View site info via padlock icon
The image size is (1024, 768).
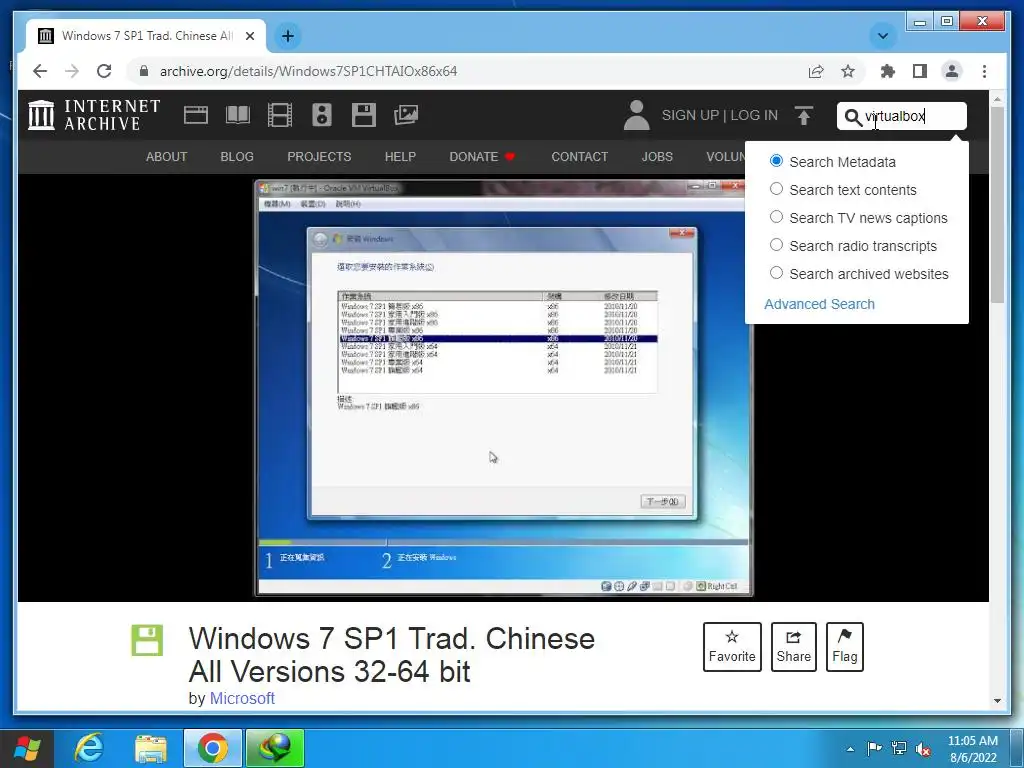pyautogui.click(x=144, y=71)
